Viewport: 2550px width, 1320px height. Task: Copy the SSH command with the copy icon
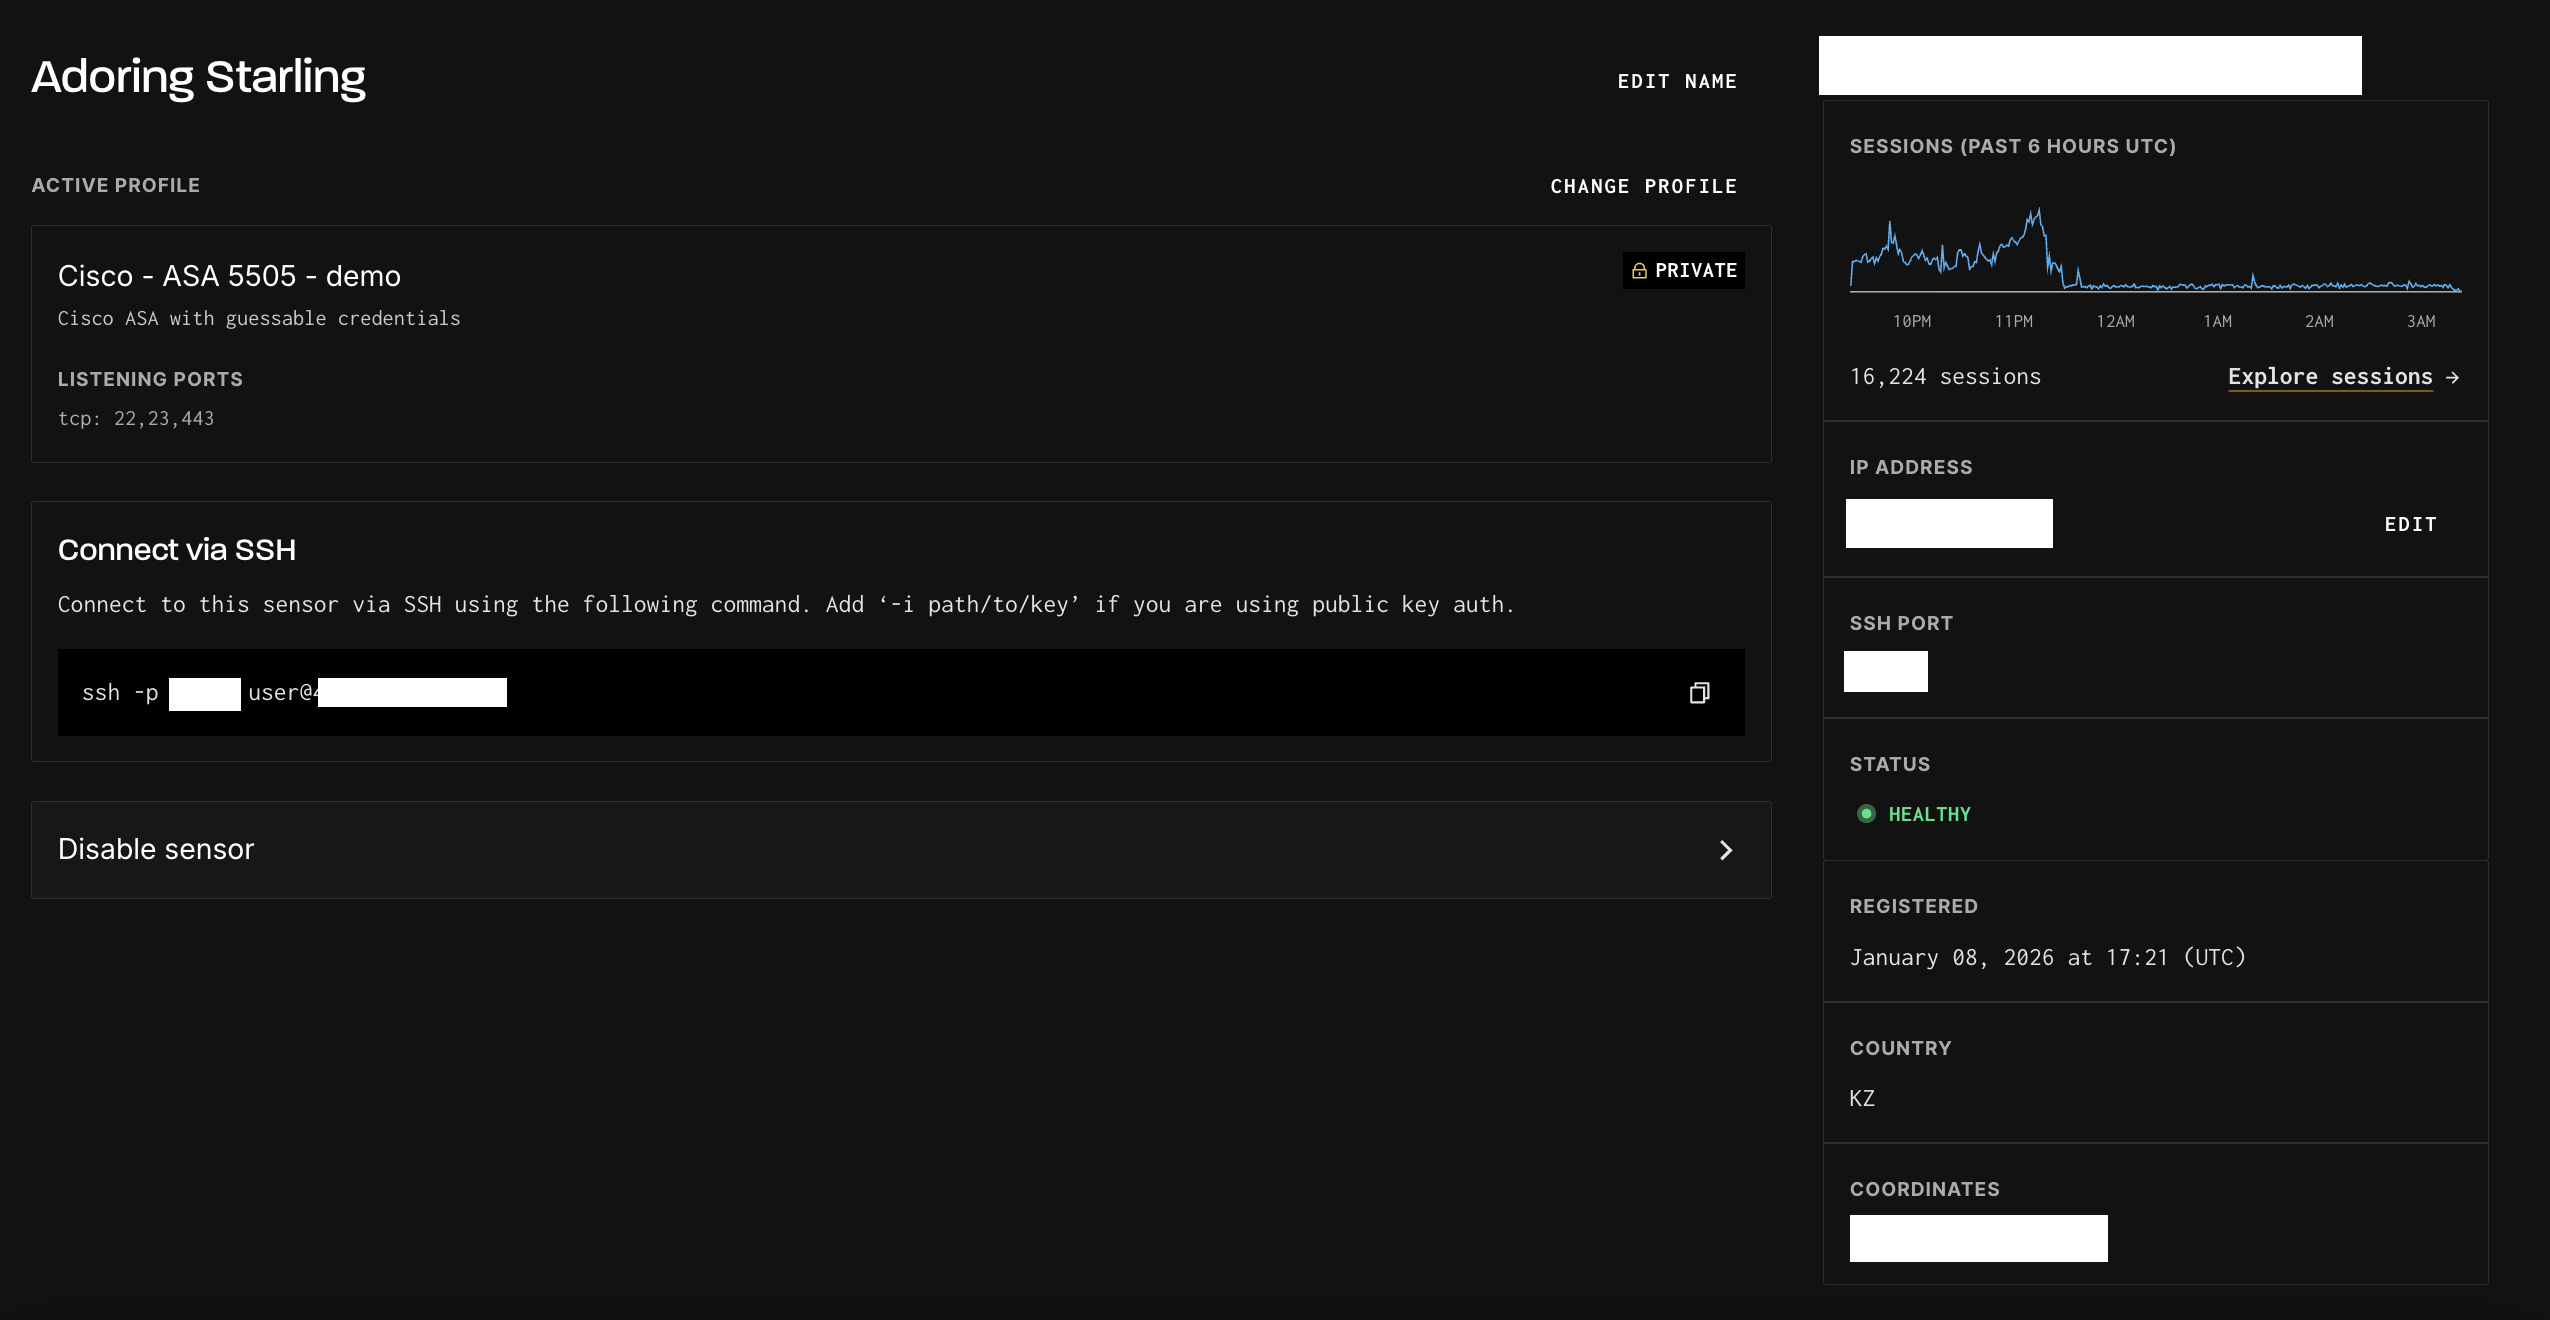[x=1699, y=693]
